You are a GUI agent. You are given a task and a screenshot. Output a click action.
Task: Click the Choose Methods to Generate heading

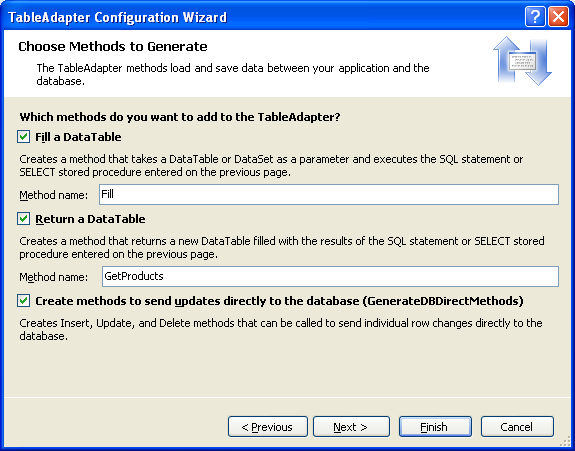113,47
